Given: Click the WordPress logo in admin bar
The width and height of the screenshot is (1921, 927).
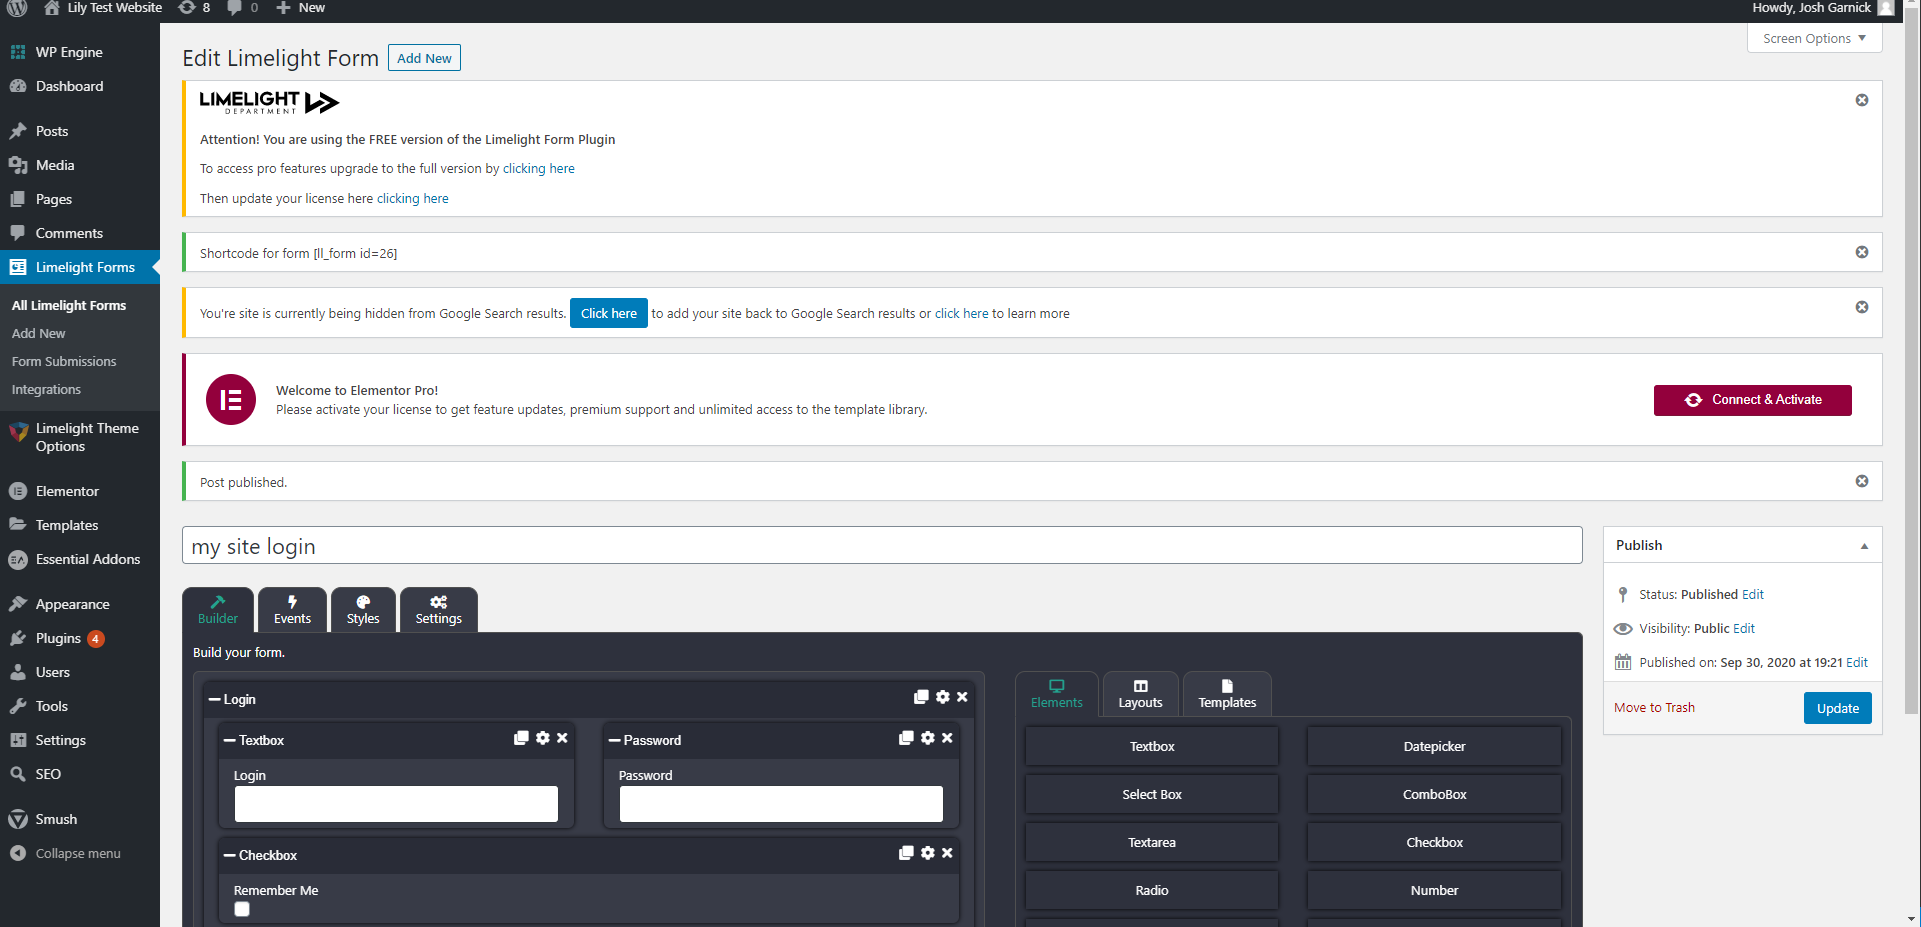Looking at the screenshot, I should [17, 8].
